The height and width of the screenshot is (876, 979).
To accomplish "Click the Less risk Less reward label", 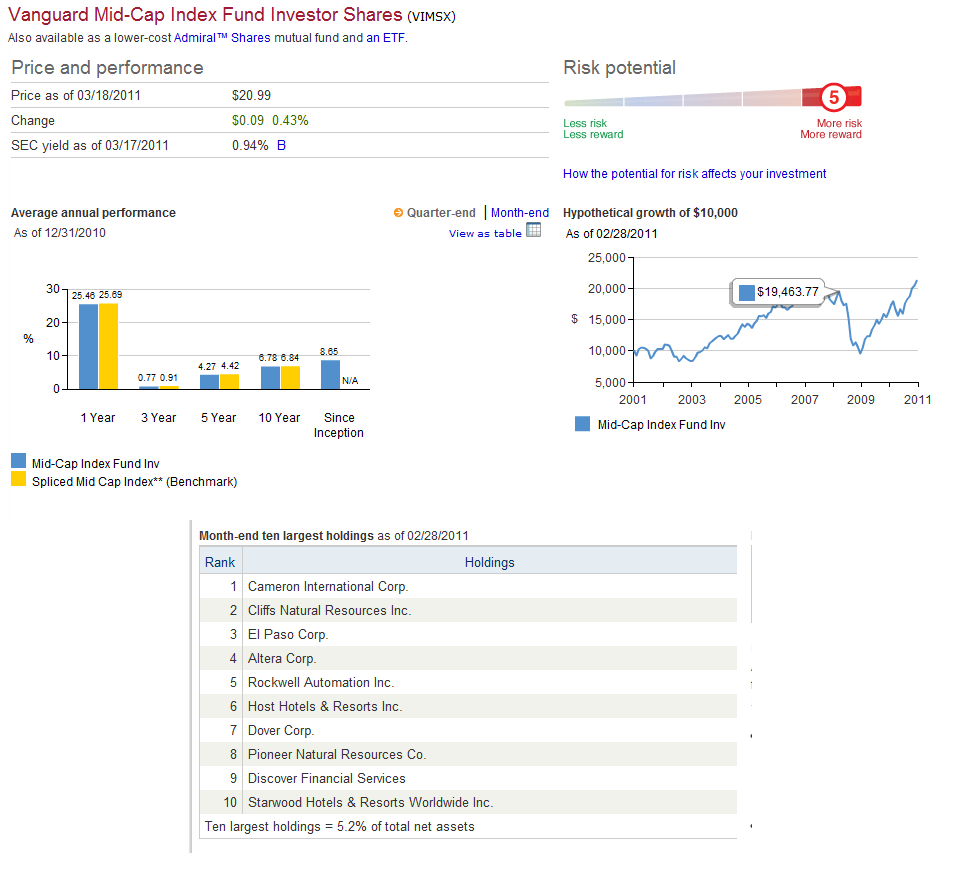I will tap(593, 129).
